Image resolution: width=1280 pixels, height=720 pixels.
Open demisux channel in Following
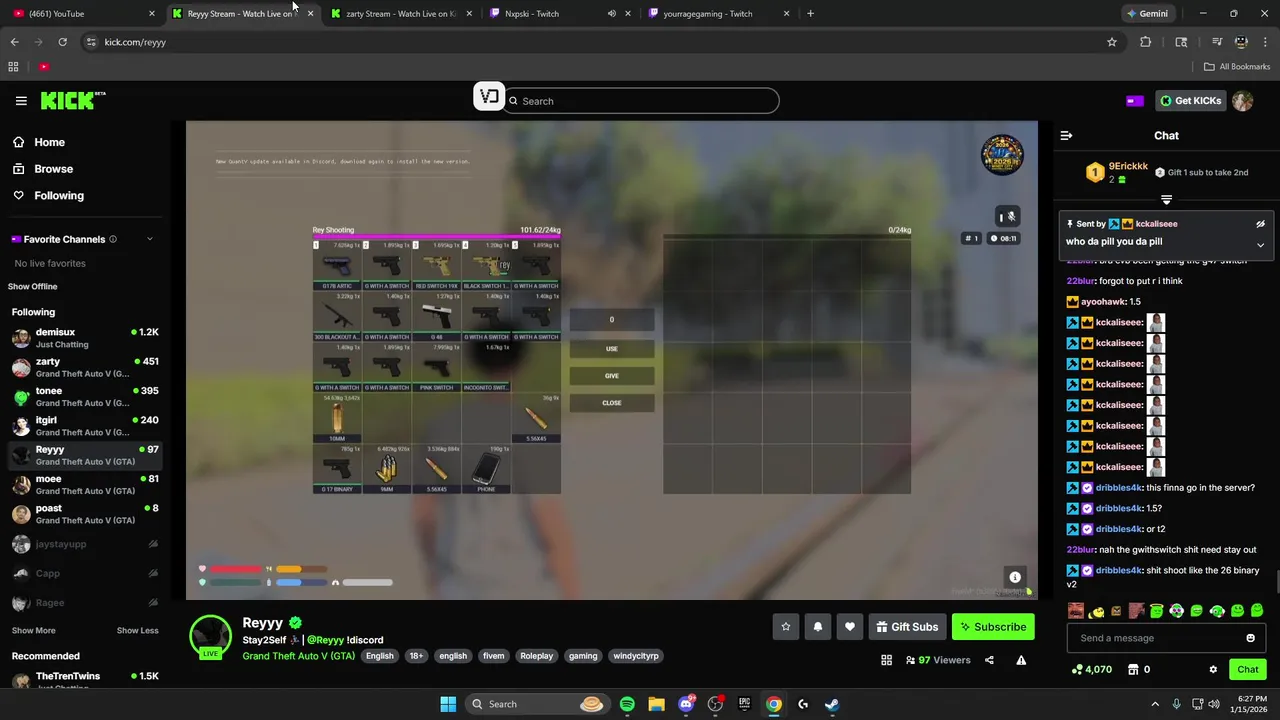(x=85, y=338)
